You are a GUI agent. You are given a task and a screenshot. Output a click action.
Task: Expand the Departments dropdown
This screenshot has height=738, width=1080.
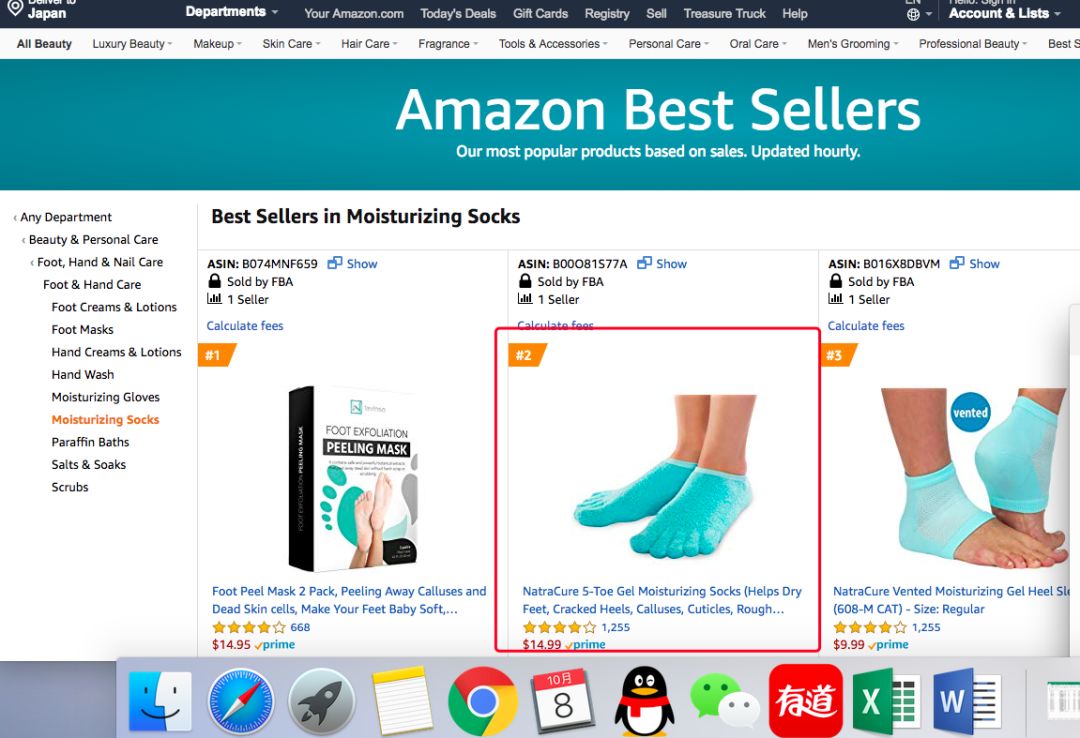click(x=232, y=12)
